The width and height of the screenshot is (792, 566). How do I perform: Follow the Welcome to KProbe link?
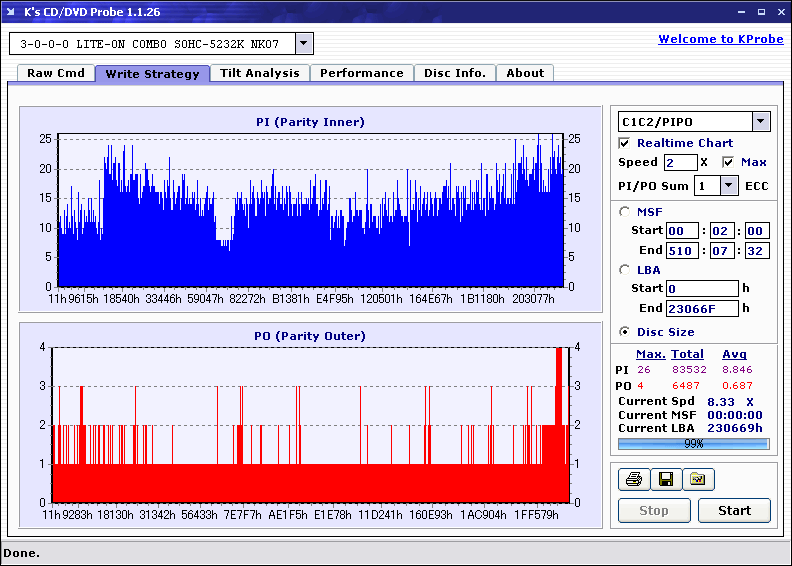coord(718,39)
